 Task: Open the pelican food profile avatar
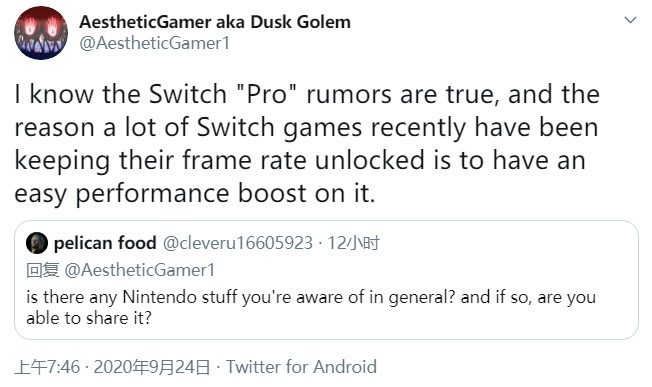pyautogui.click(x=37, y=243)
